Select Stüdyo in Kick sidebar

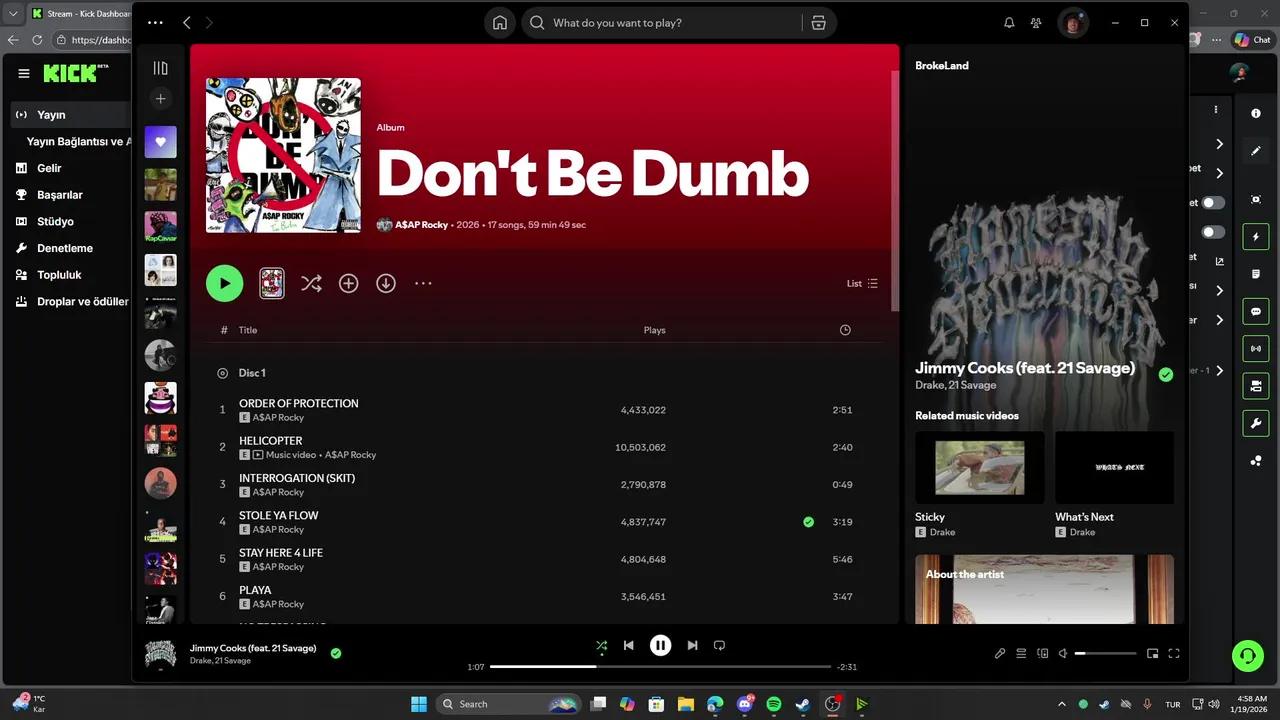(x=55, y=222)
